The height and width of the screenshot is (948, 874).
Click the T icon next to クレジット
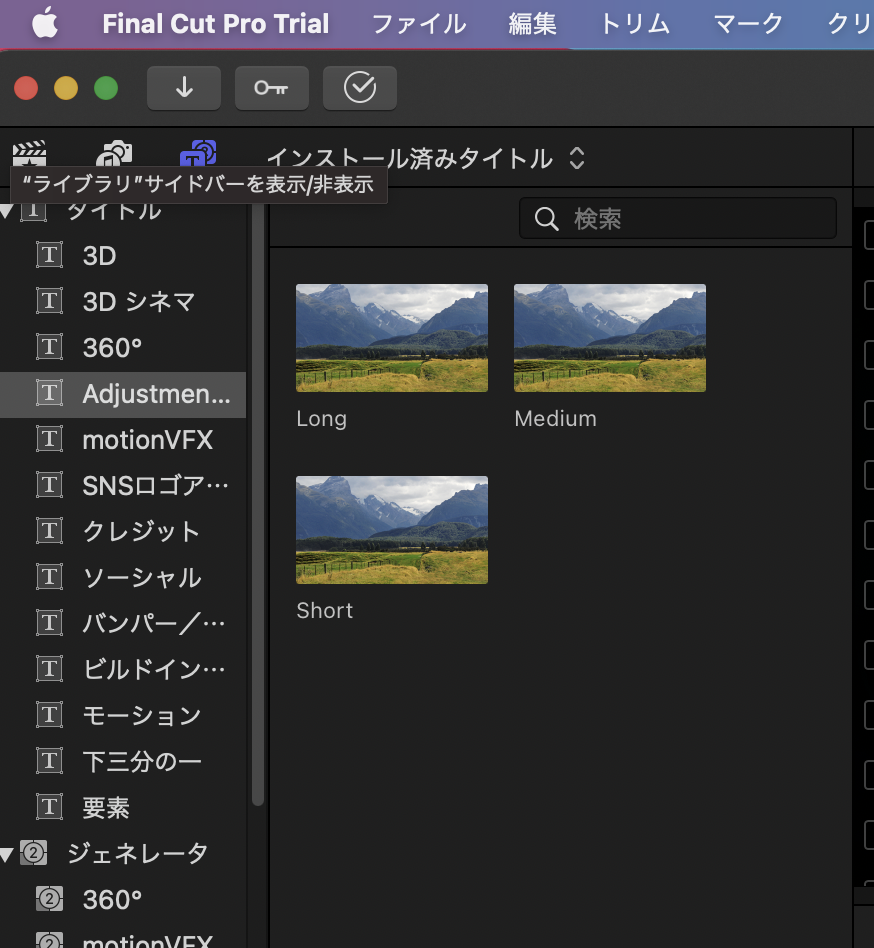coord(50,531)
